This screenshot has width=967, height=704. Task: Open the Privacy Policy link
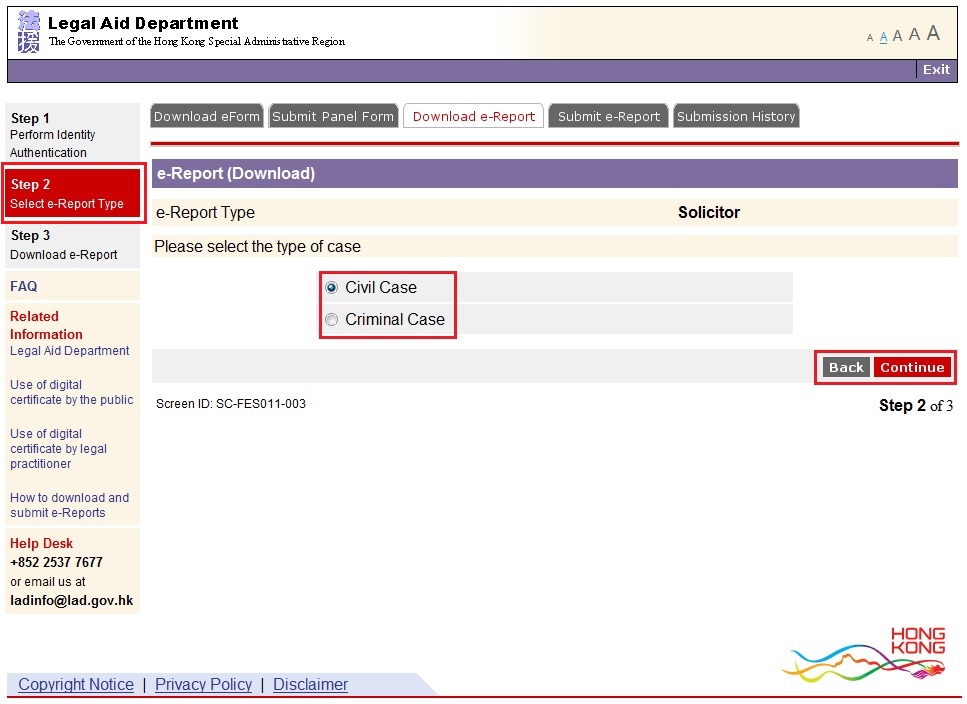coord(203,684)
